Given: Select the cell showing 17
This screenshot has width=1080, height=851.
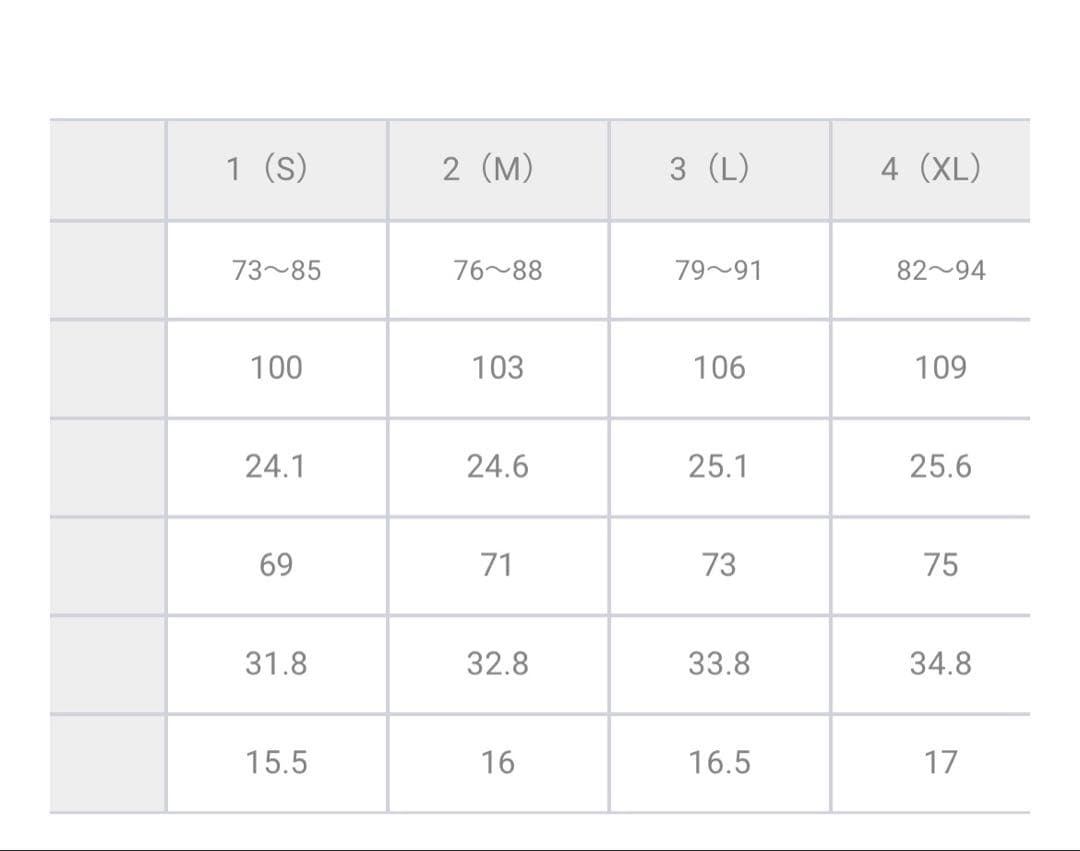Looking at the screenshot, I should tap(941, 763).
